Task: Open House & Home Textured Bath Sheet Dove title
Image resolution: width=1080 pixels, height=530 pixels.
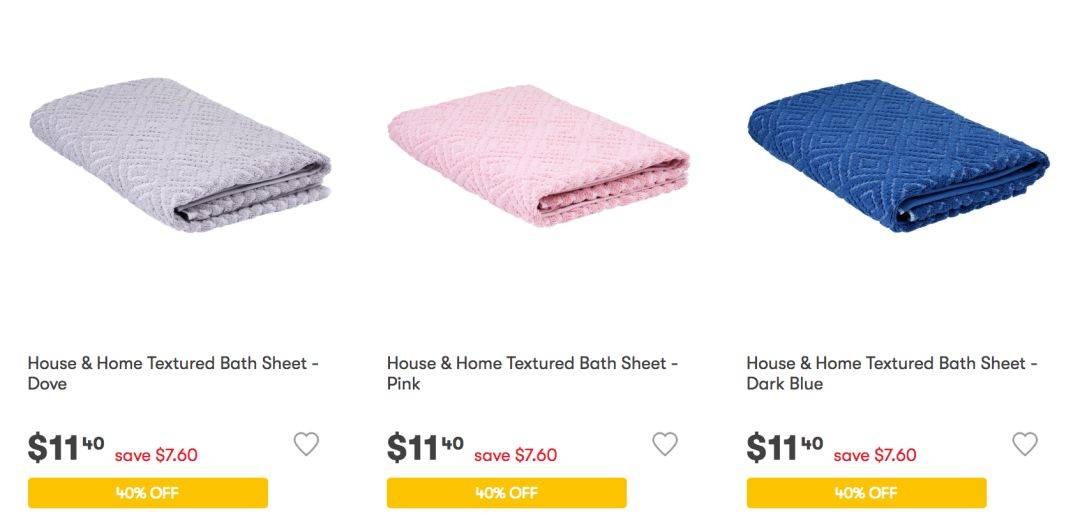Action: click(x=173, y=373)
